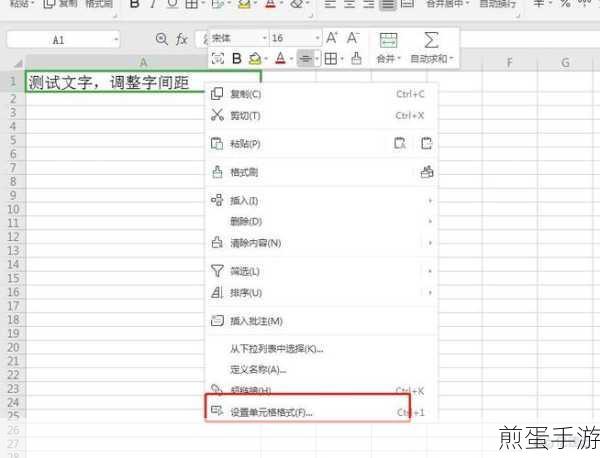Image resolution: width=600 pixels, height=458 pixels.
Task: Click the borders grid icon in mini toolbar
Action: pos(331,59)
